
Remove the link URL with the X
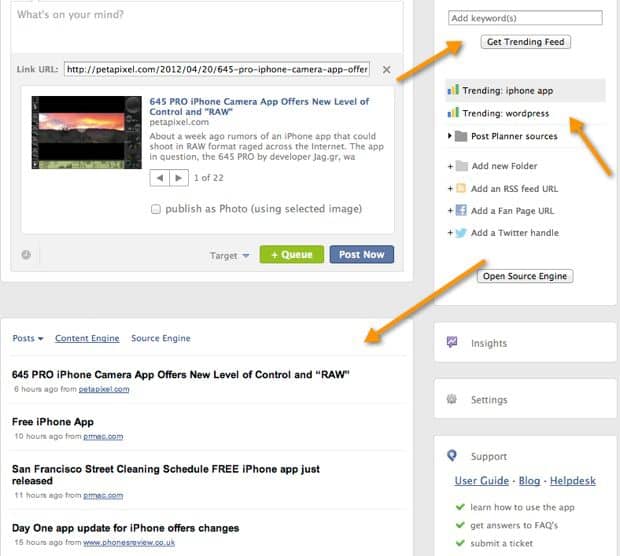coord(387,70)
